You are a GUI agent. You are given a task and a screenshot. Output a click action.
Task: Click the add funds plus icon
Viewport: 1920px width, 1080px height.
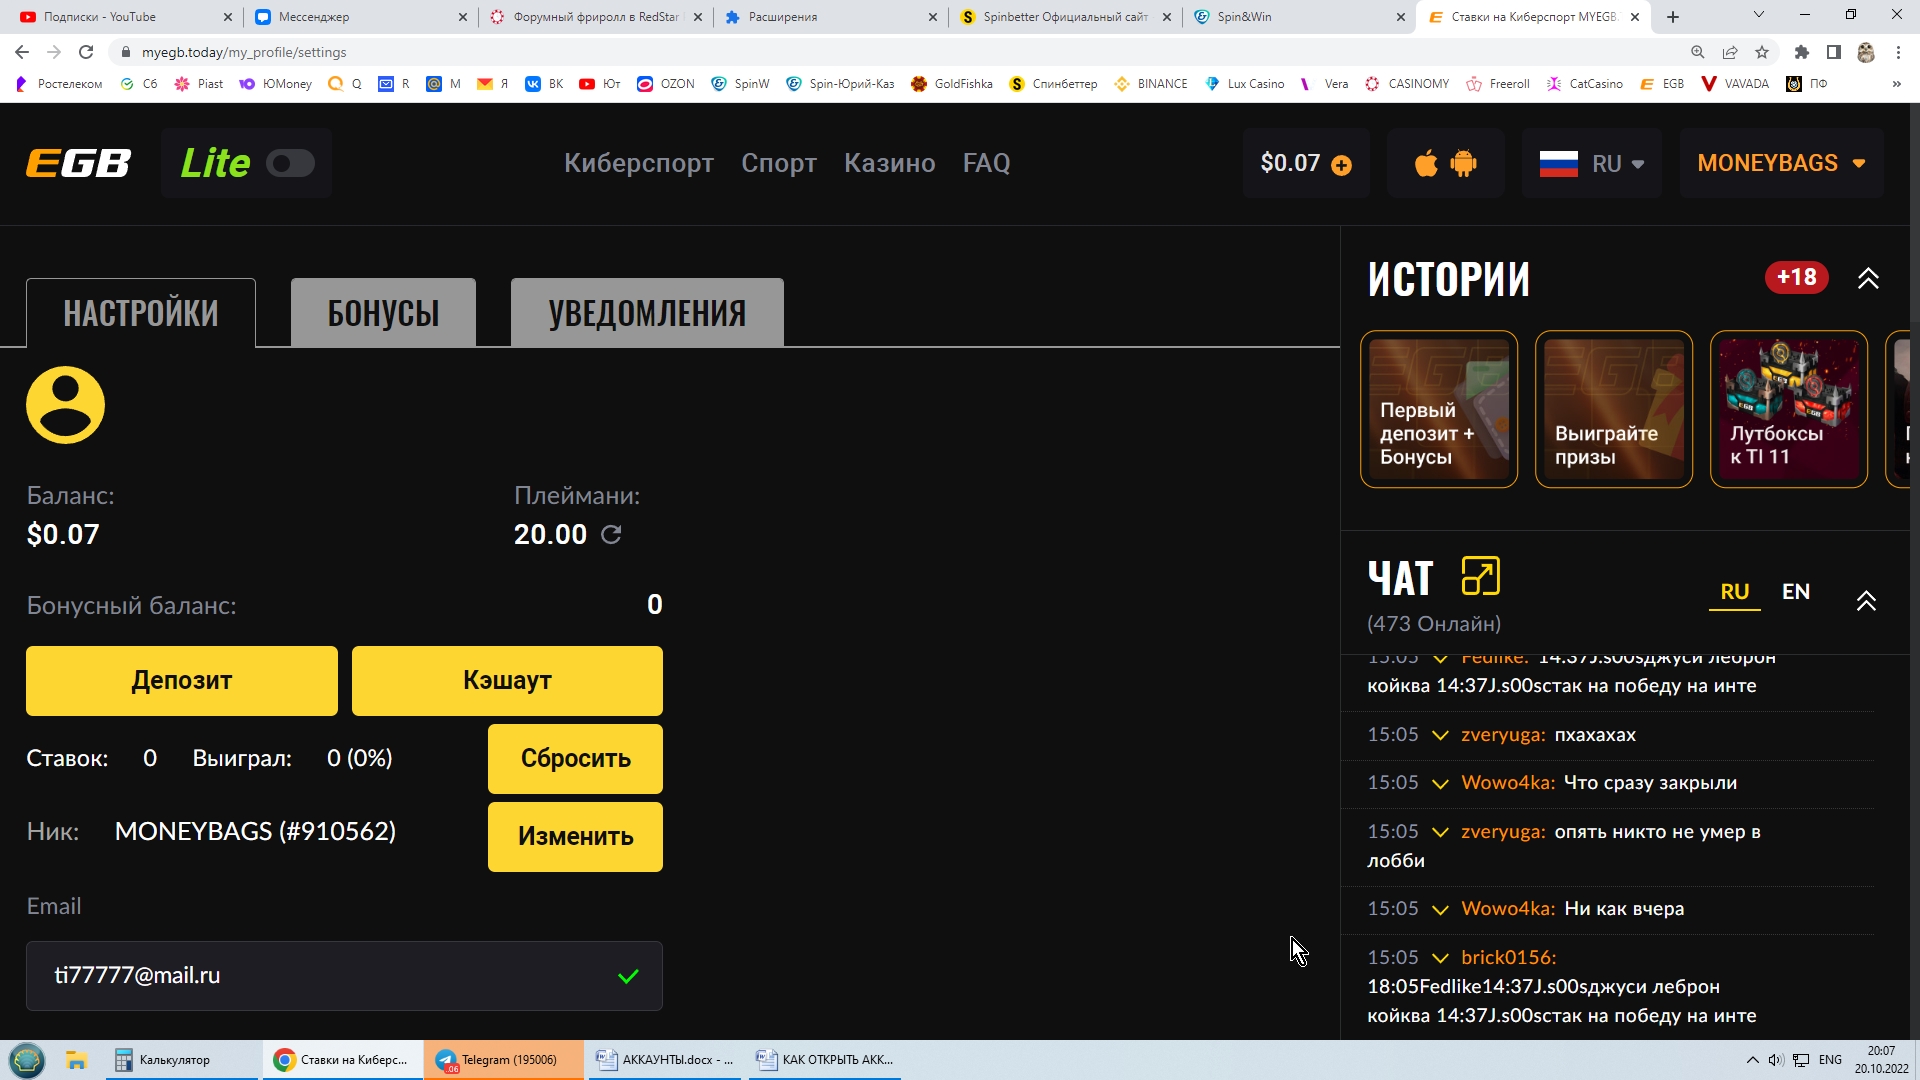1342,165
